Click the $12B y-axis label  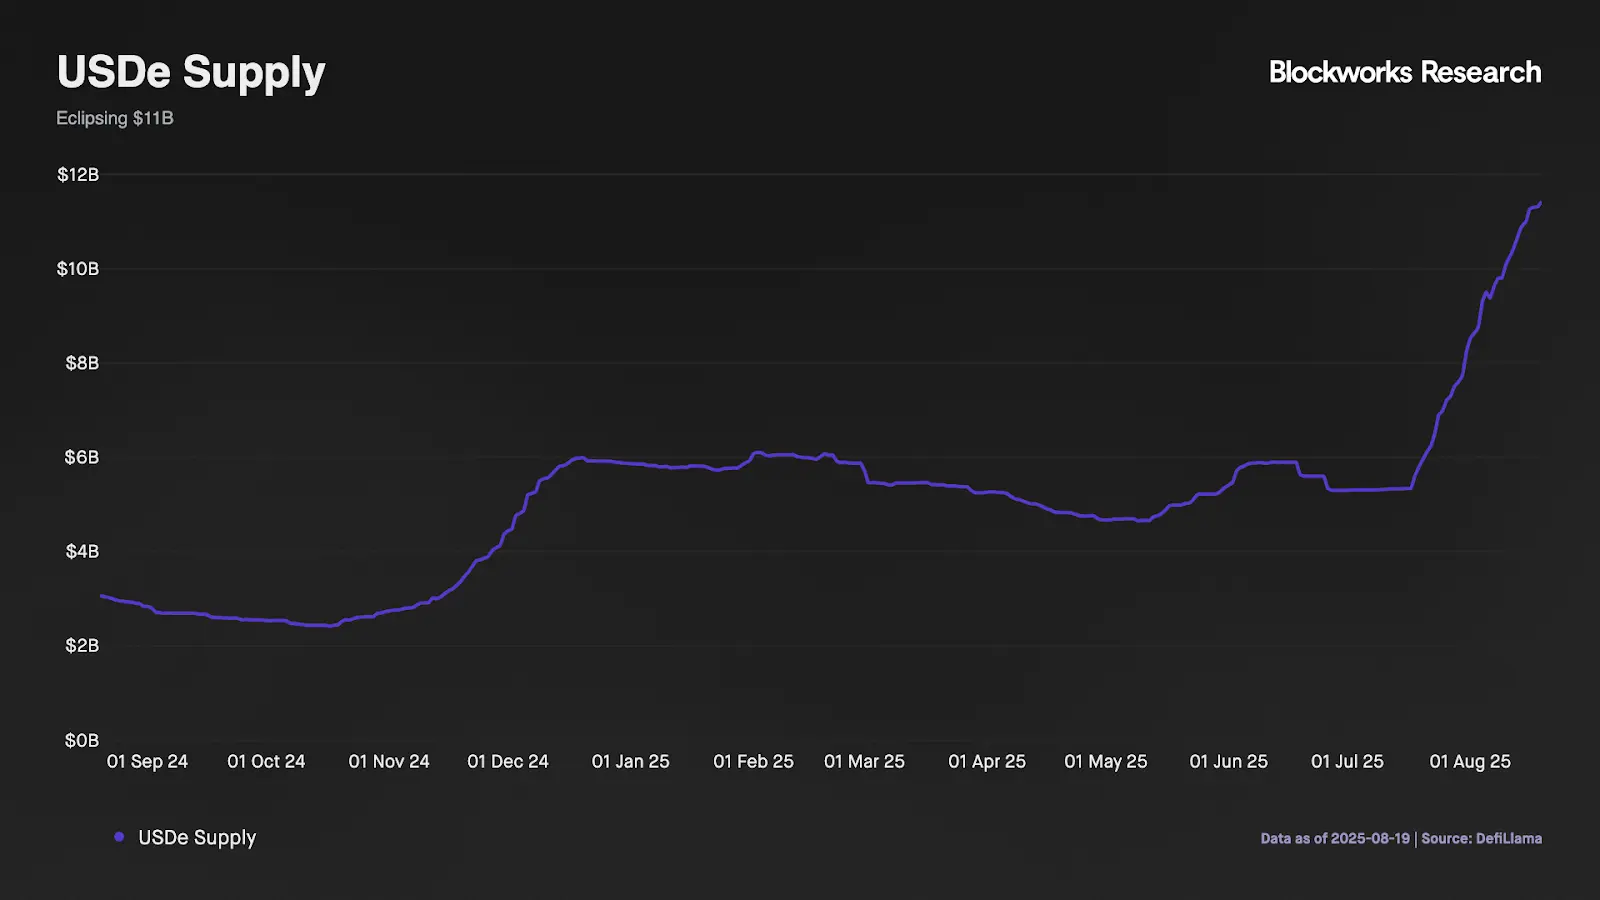click(78, 175)
